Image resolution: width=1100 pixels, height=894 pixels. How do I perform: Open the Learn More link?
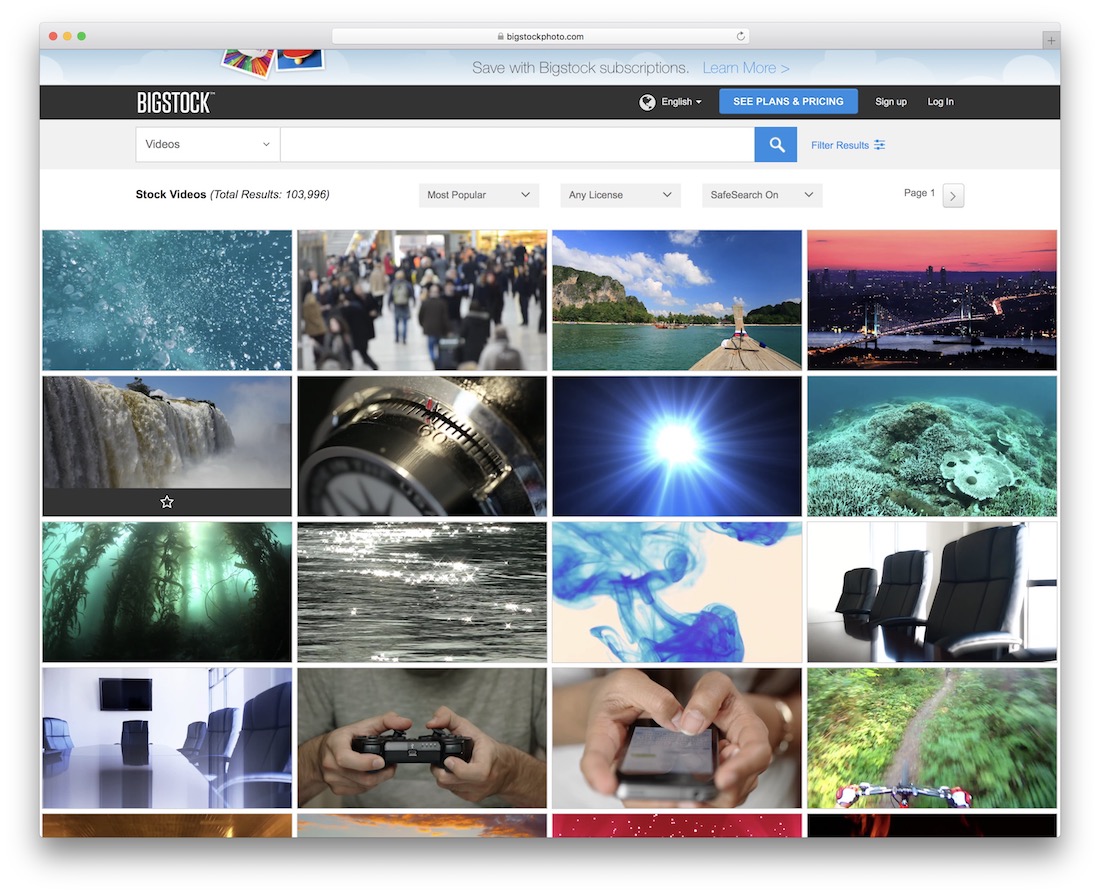[745, 67]
